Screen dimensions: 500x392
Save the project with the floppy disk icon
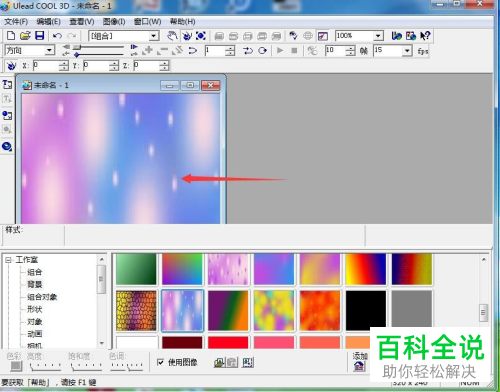[40, 36]
